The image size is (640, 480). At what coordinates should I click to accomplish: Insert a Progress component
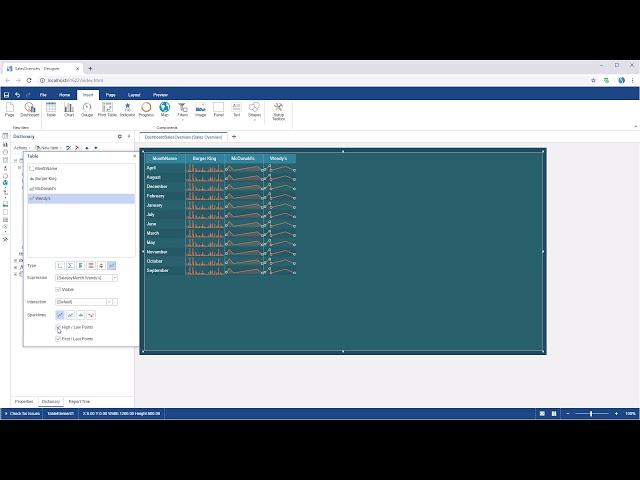(146, 110)
